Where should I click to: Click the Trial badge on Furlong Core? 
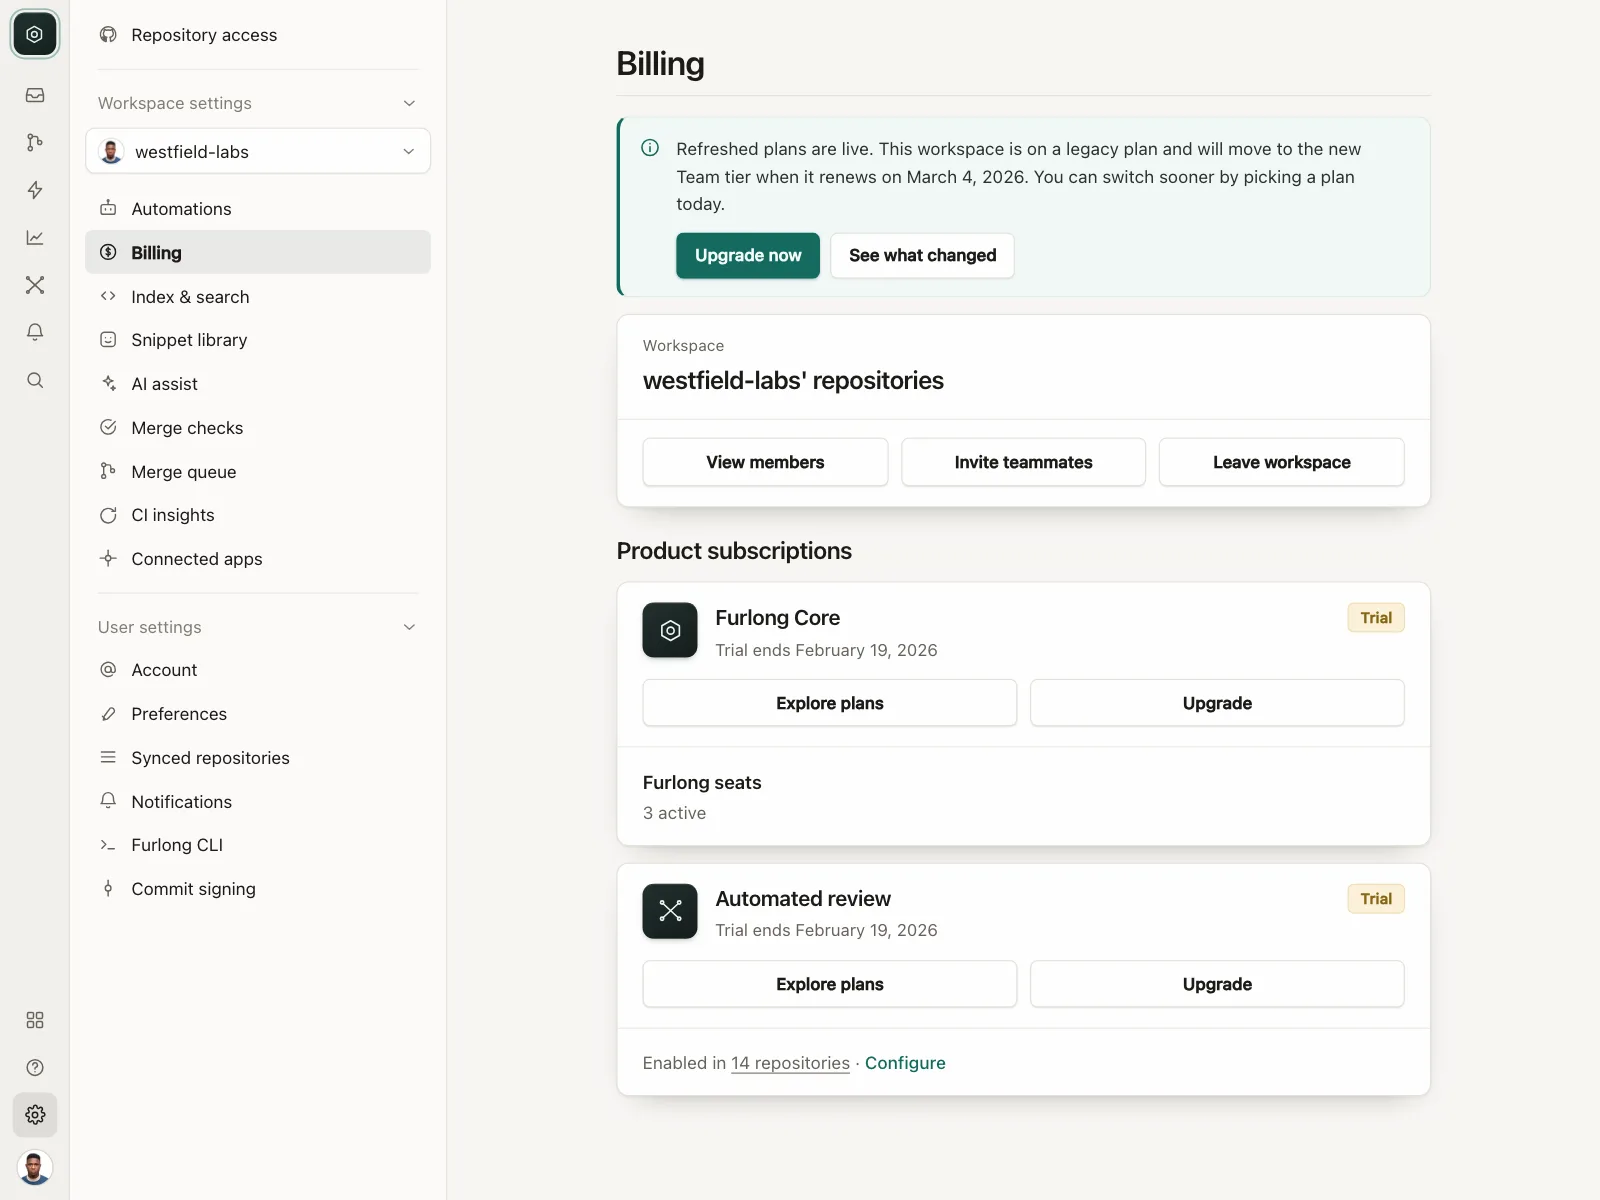1376,618
